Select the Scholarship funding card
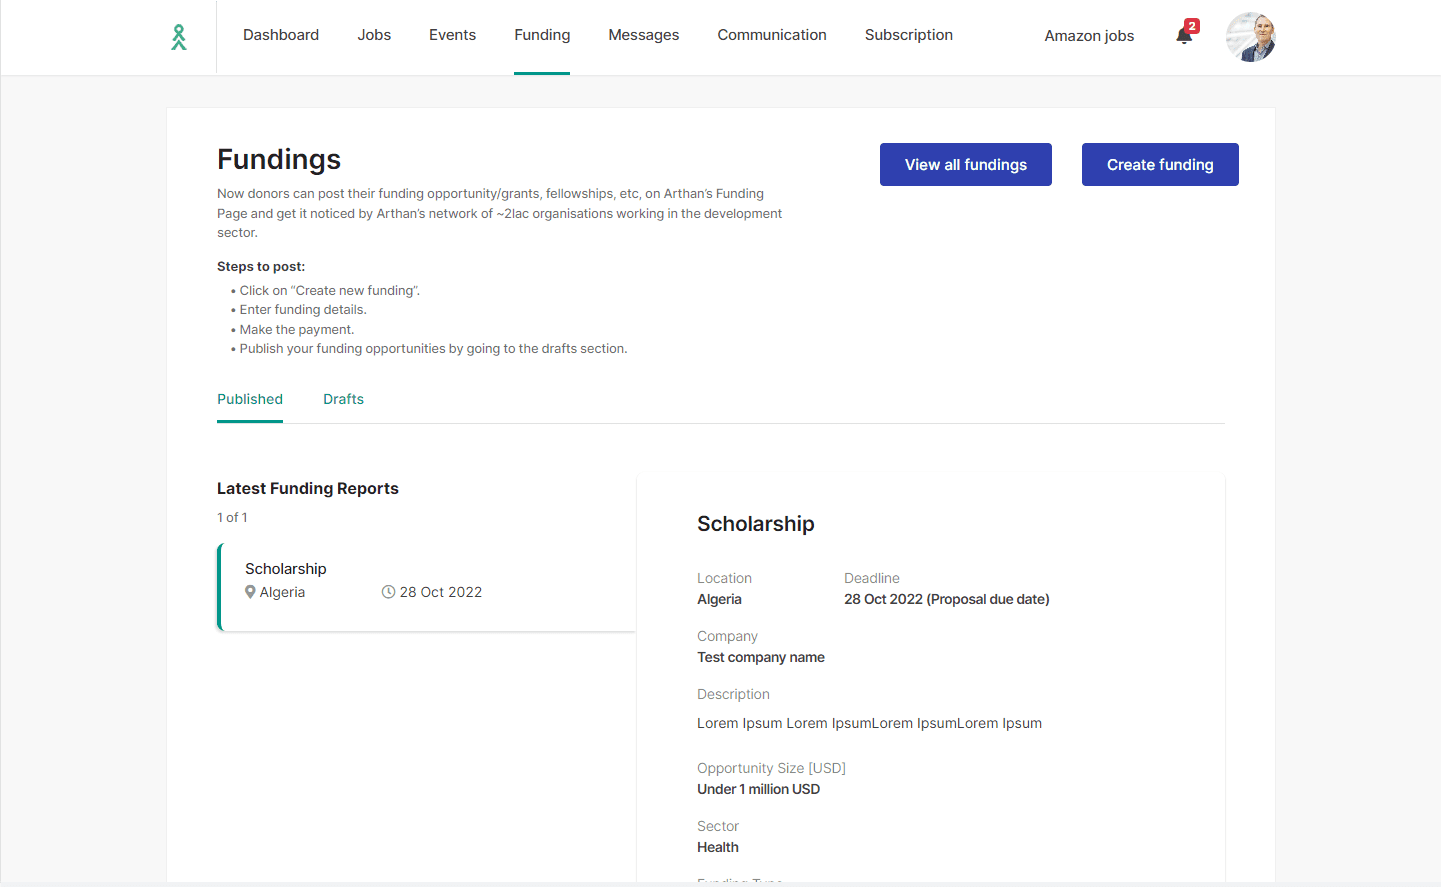 click(x=427, y=587)
